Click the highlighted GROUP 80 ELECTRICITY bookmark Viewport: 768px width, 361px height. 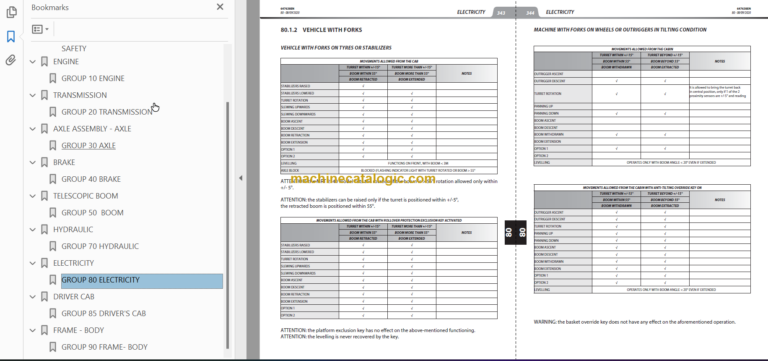point(142,280)
